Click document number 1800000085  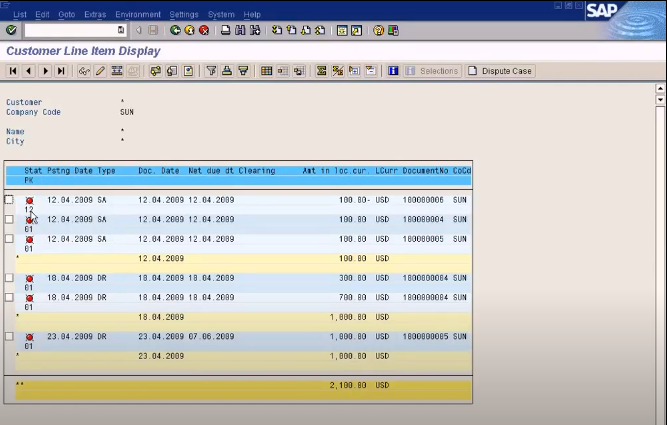coord(425,337)
